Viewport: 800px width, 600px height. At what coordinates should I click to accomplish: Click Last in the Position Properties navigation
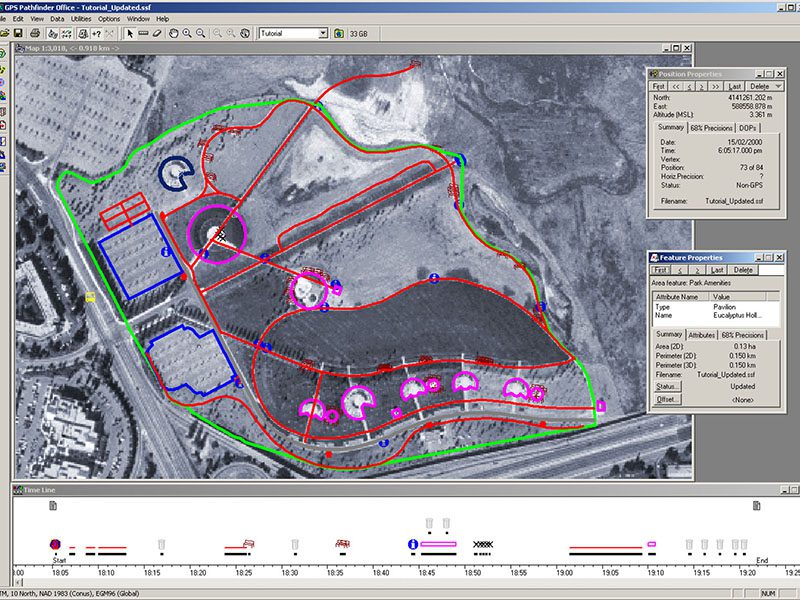734,86
